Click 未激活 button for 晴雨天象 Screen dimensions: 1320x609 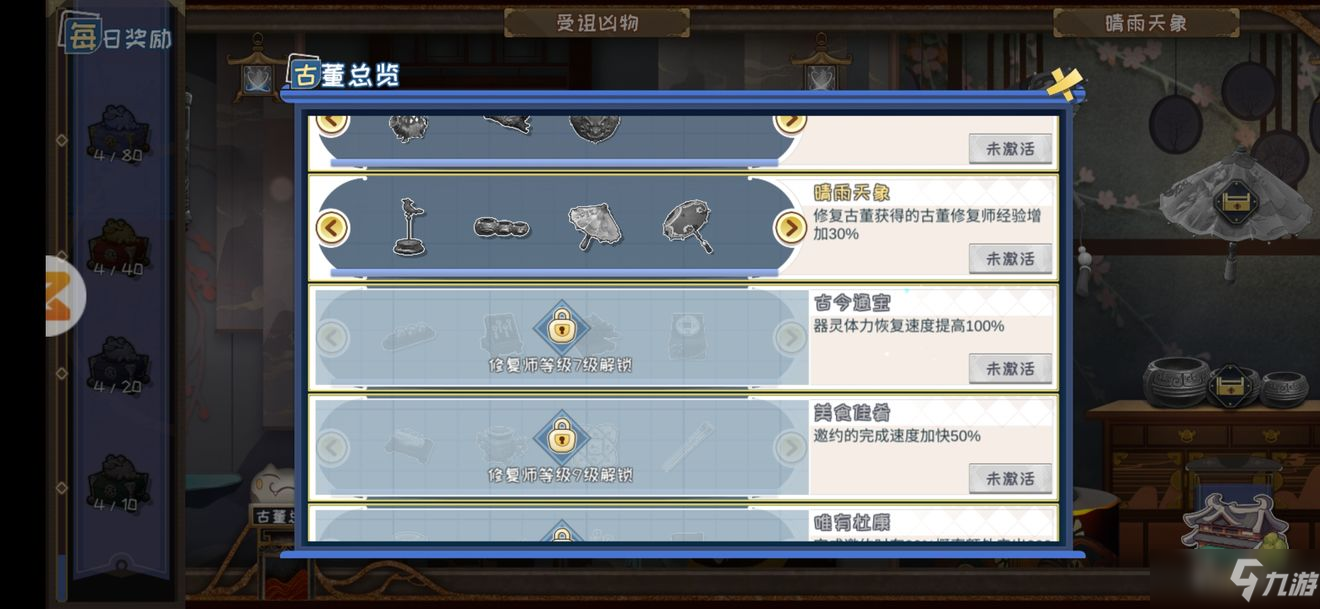(1010, 258)
